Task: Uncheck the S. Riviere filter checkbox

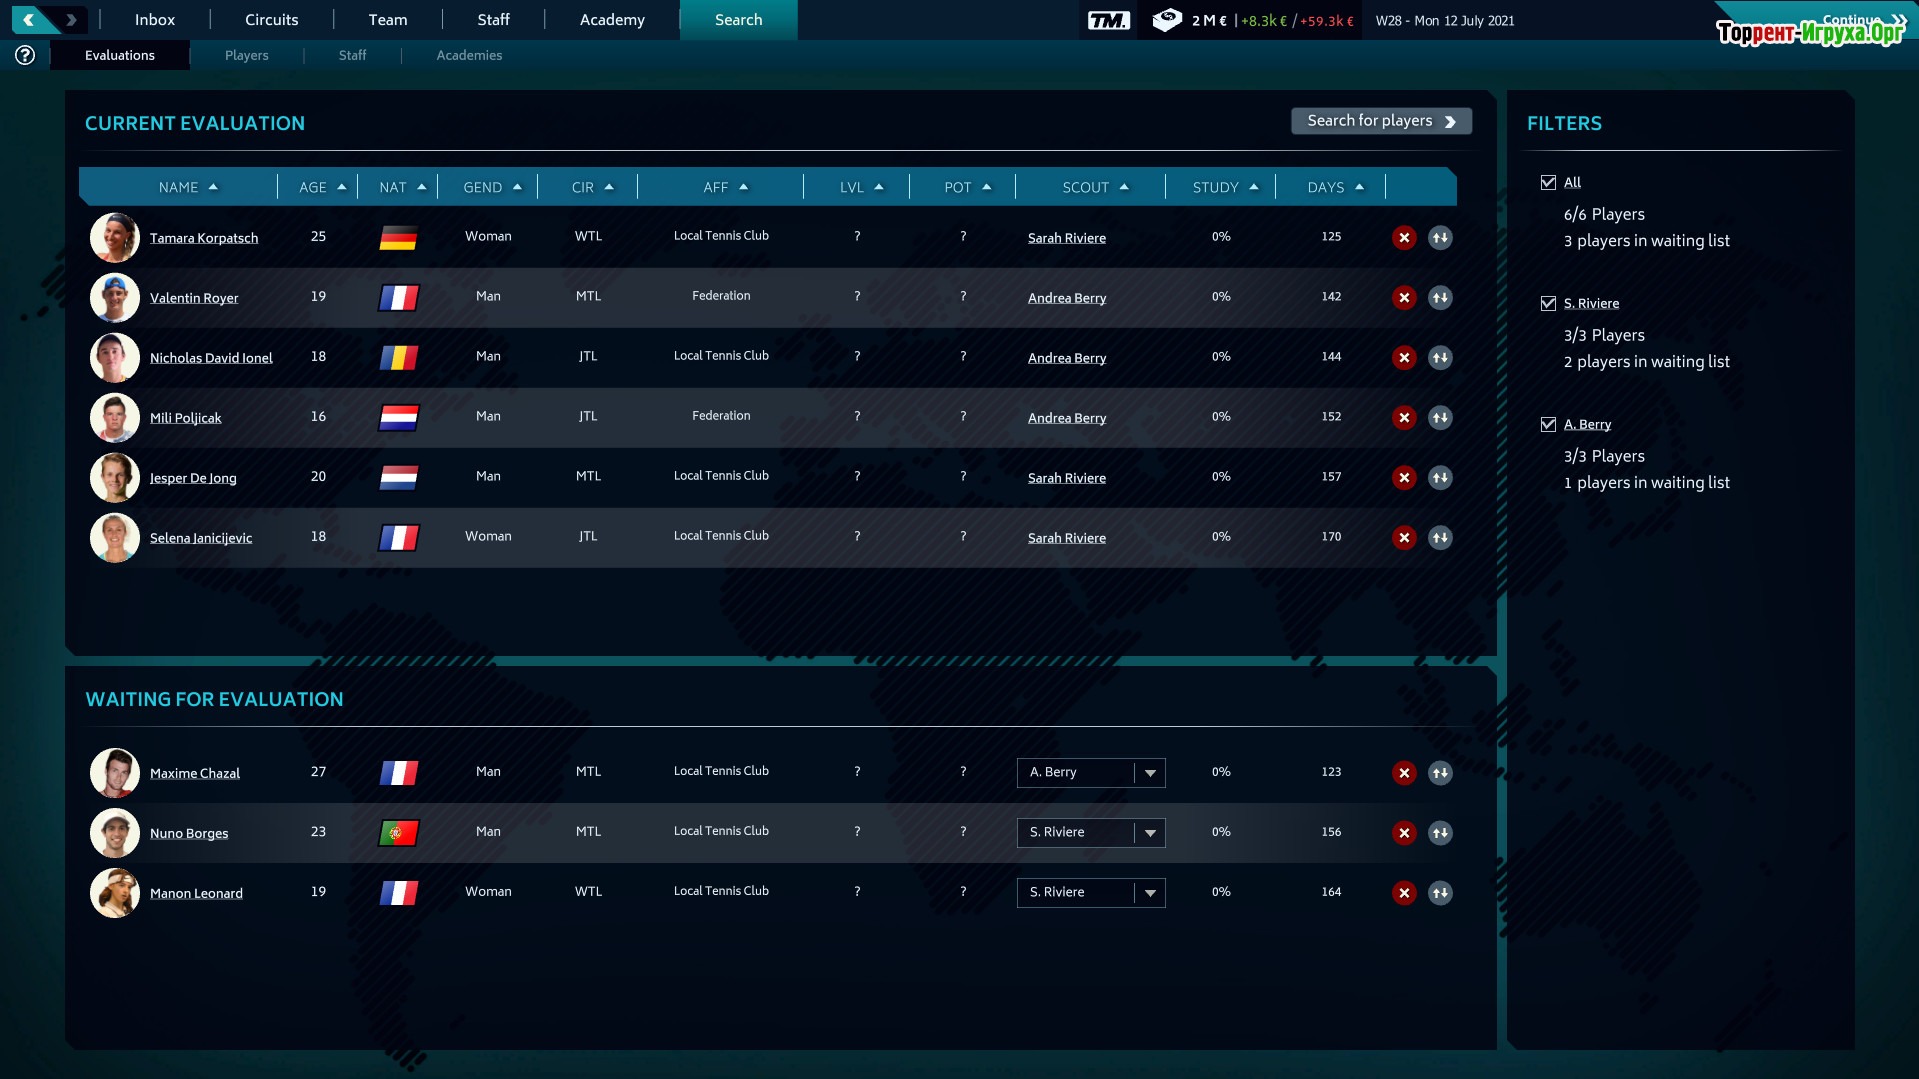Action: tap(1548, 303)
